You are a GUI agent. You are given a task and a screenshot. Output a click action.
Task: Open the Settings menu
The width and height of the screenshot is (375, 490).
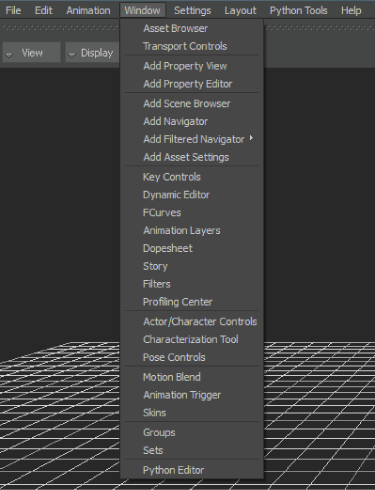click(x=192, y=10)
